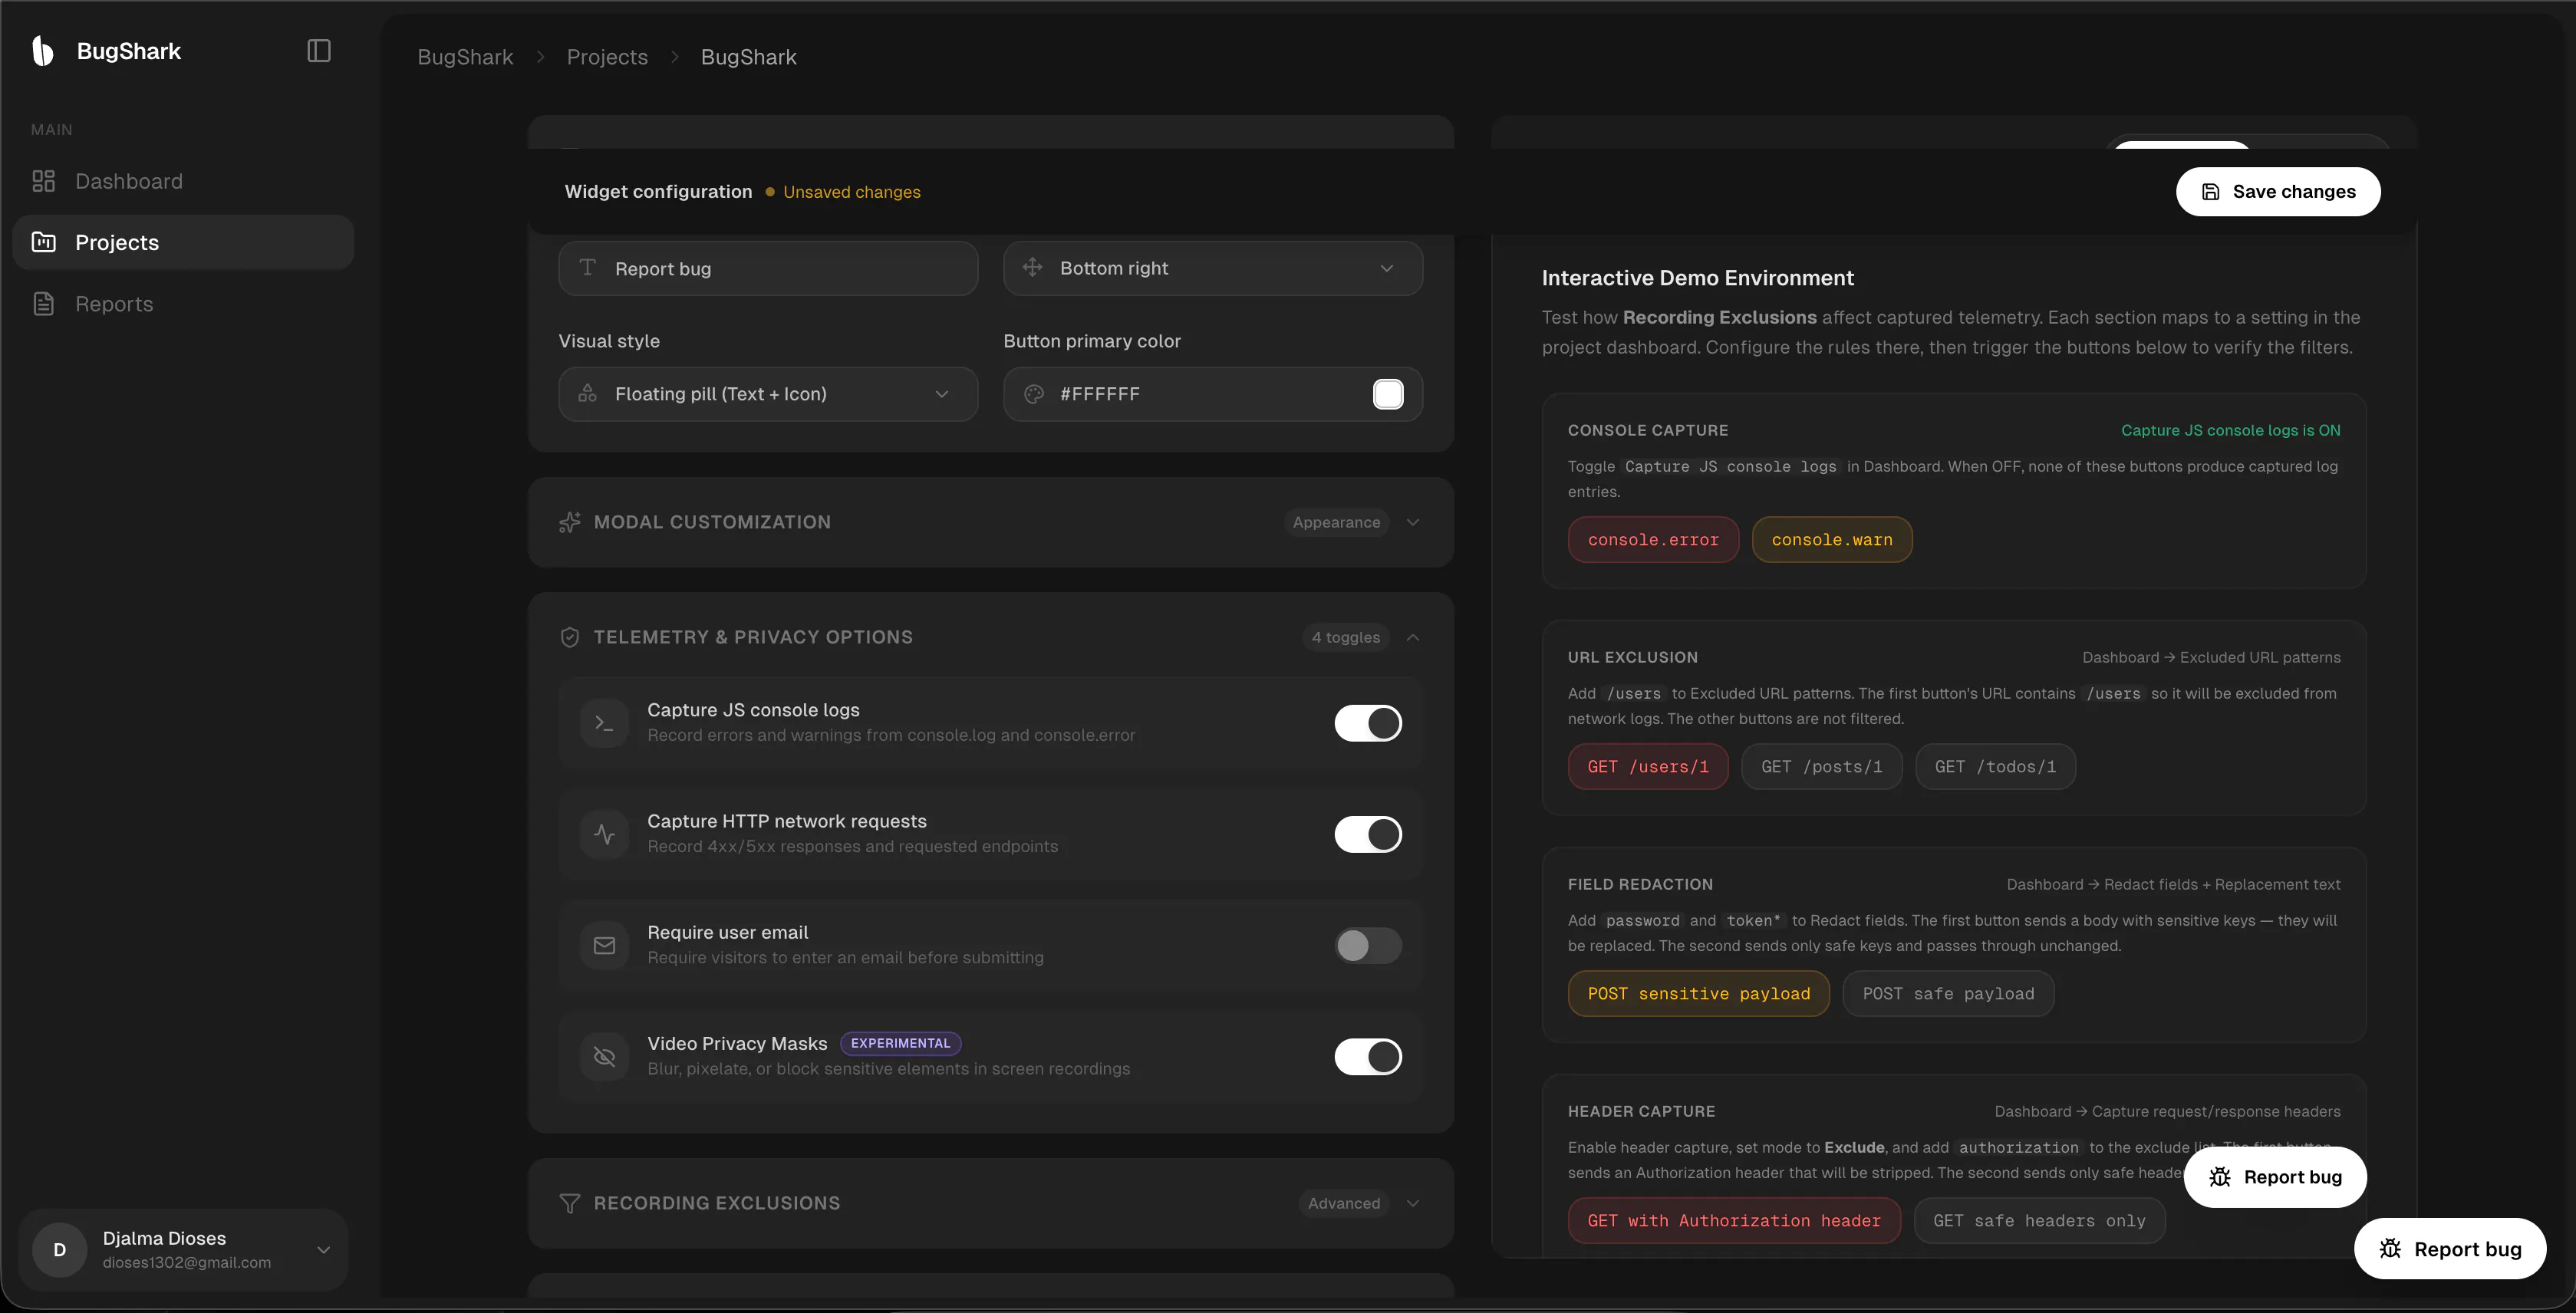Image resolution: width=2576 pixels, height=1313 pixels.
Task: Click the shapes icon in Visual style dropdown
Action: pos(588,393)
